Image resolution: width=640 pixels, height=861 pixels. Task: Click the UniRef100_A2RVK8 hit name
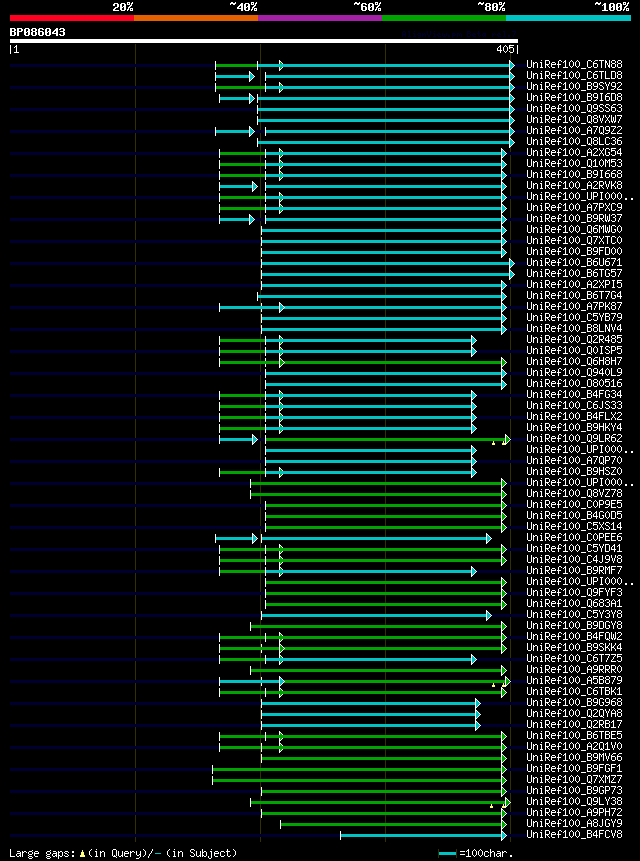click(574, 186)
